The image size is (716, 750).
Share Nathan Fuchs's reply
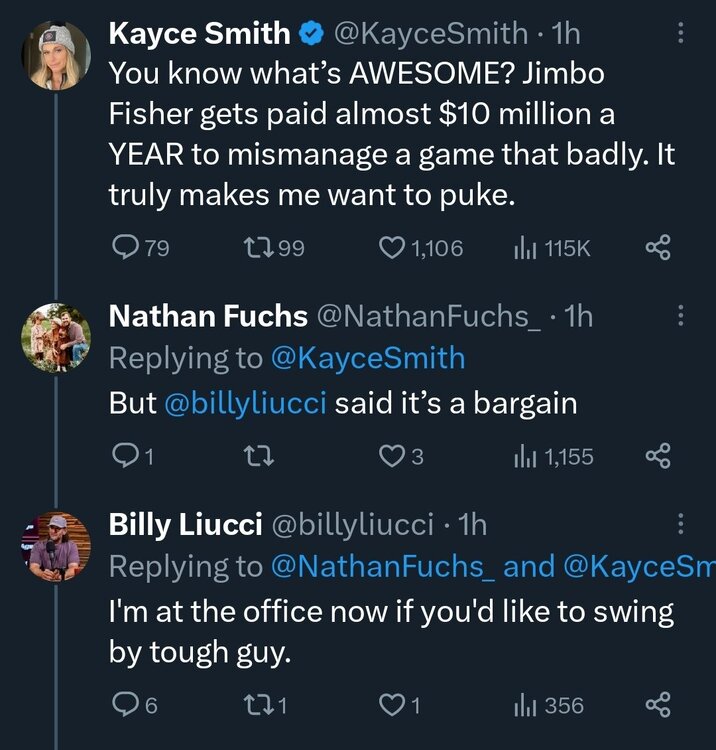tap(657, 457)
